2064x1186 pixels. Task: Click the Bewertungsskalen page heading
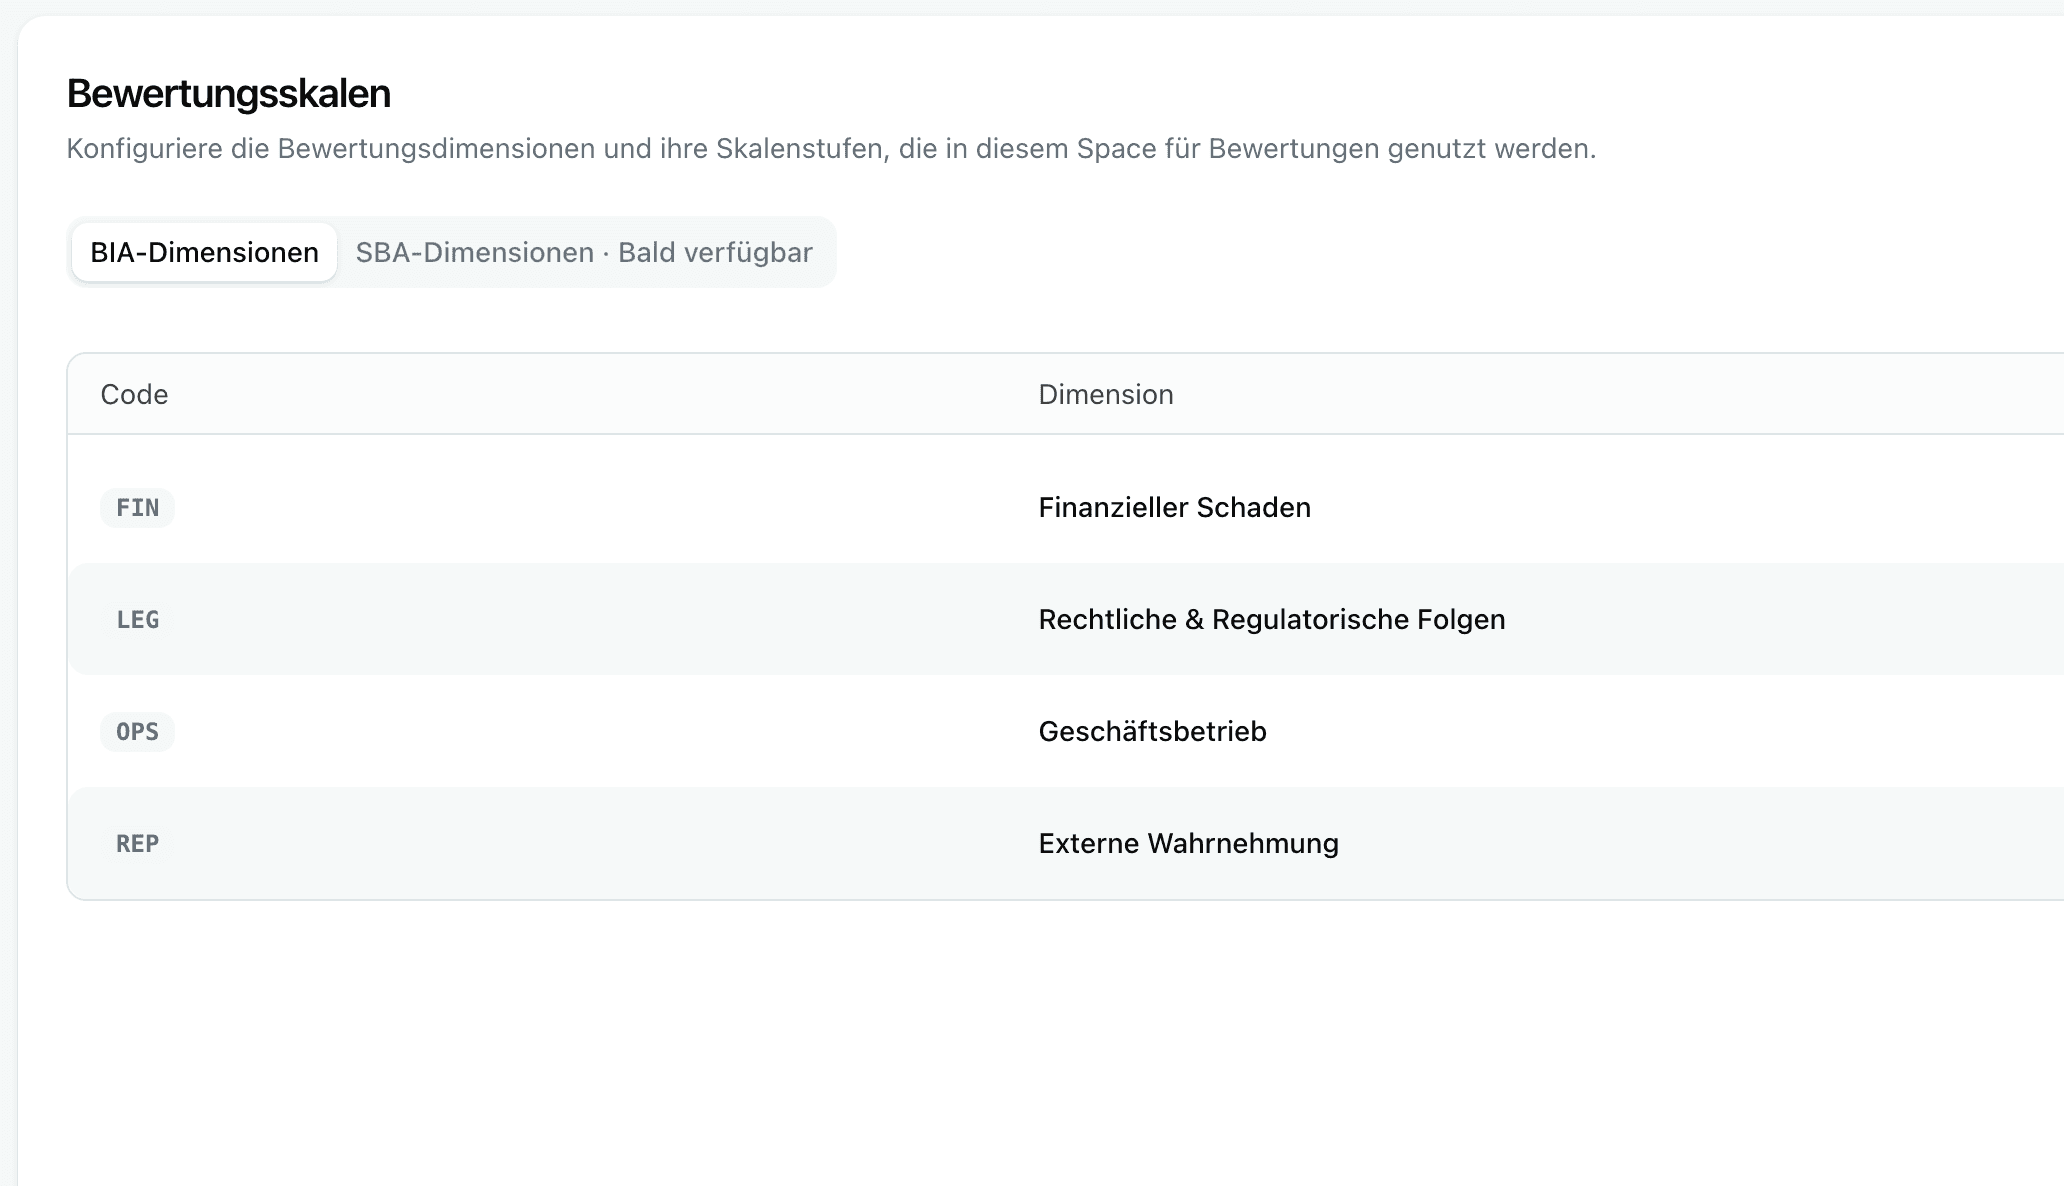tap(228, 93)
